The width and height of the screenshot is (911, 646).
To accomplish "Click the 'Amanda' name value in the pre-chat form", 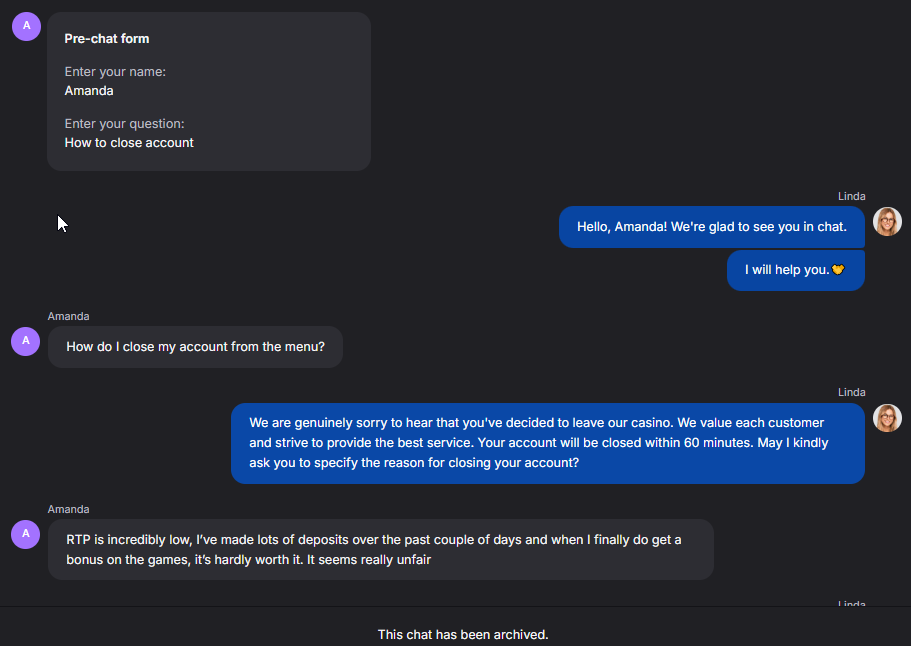I will tap(89, 91).
